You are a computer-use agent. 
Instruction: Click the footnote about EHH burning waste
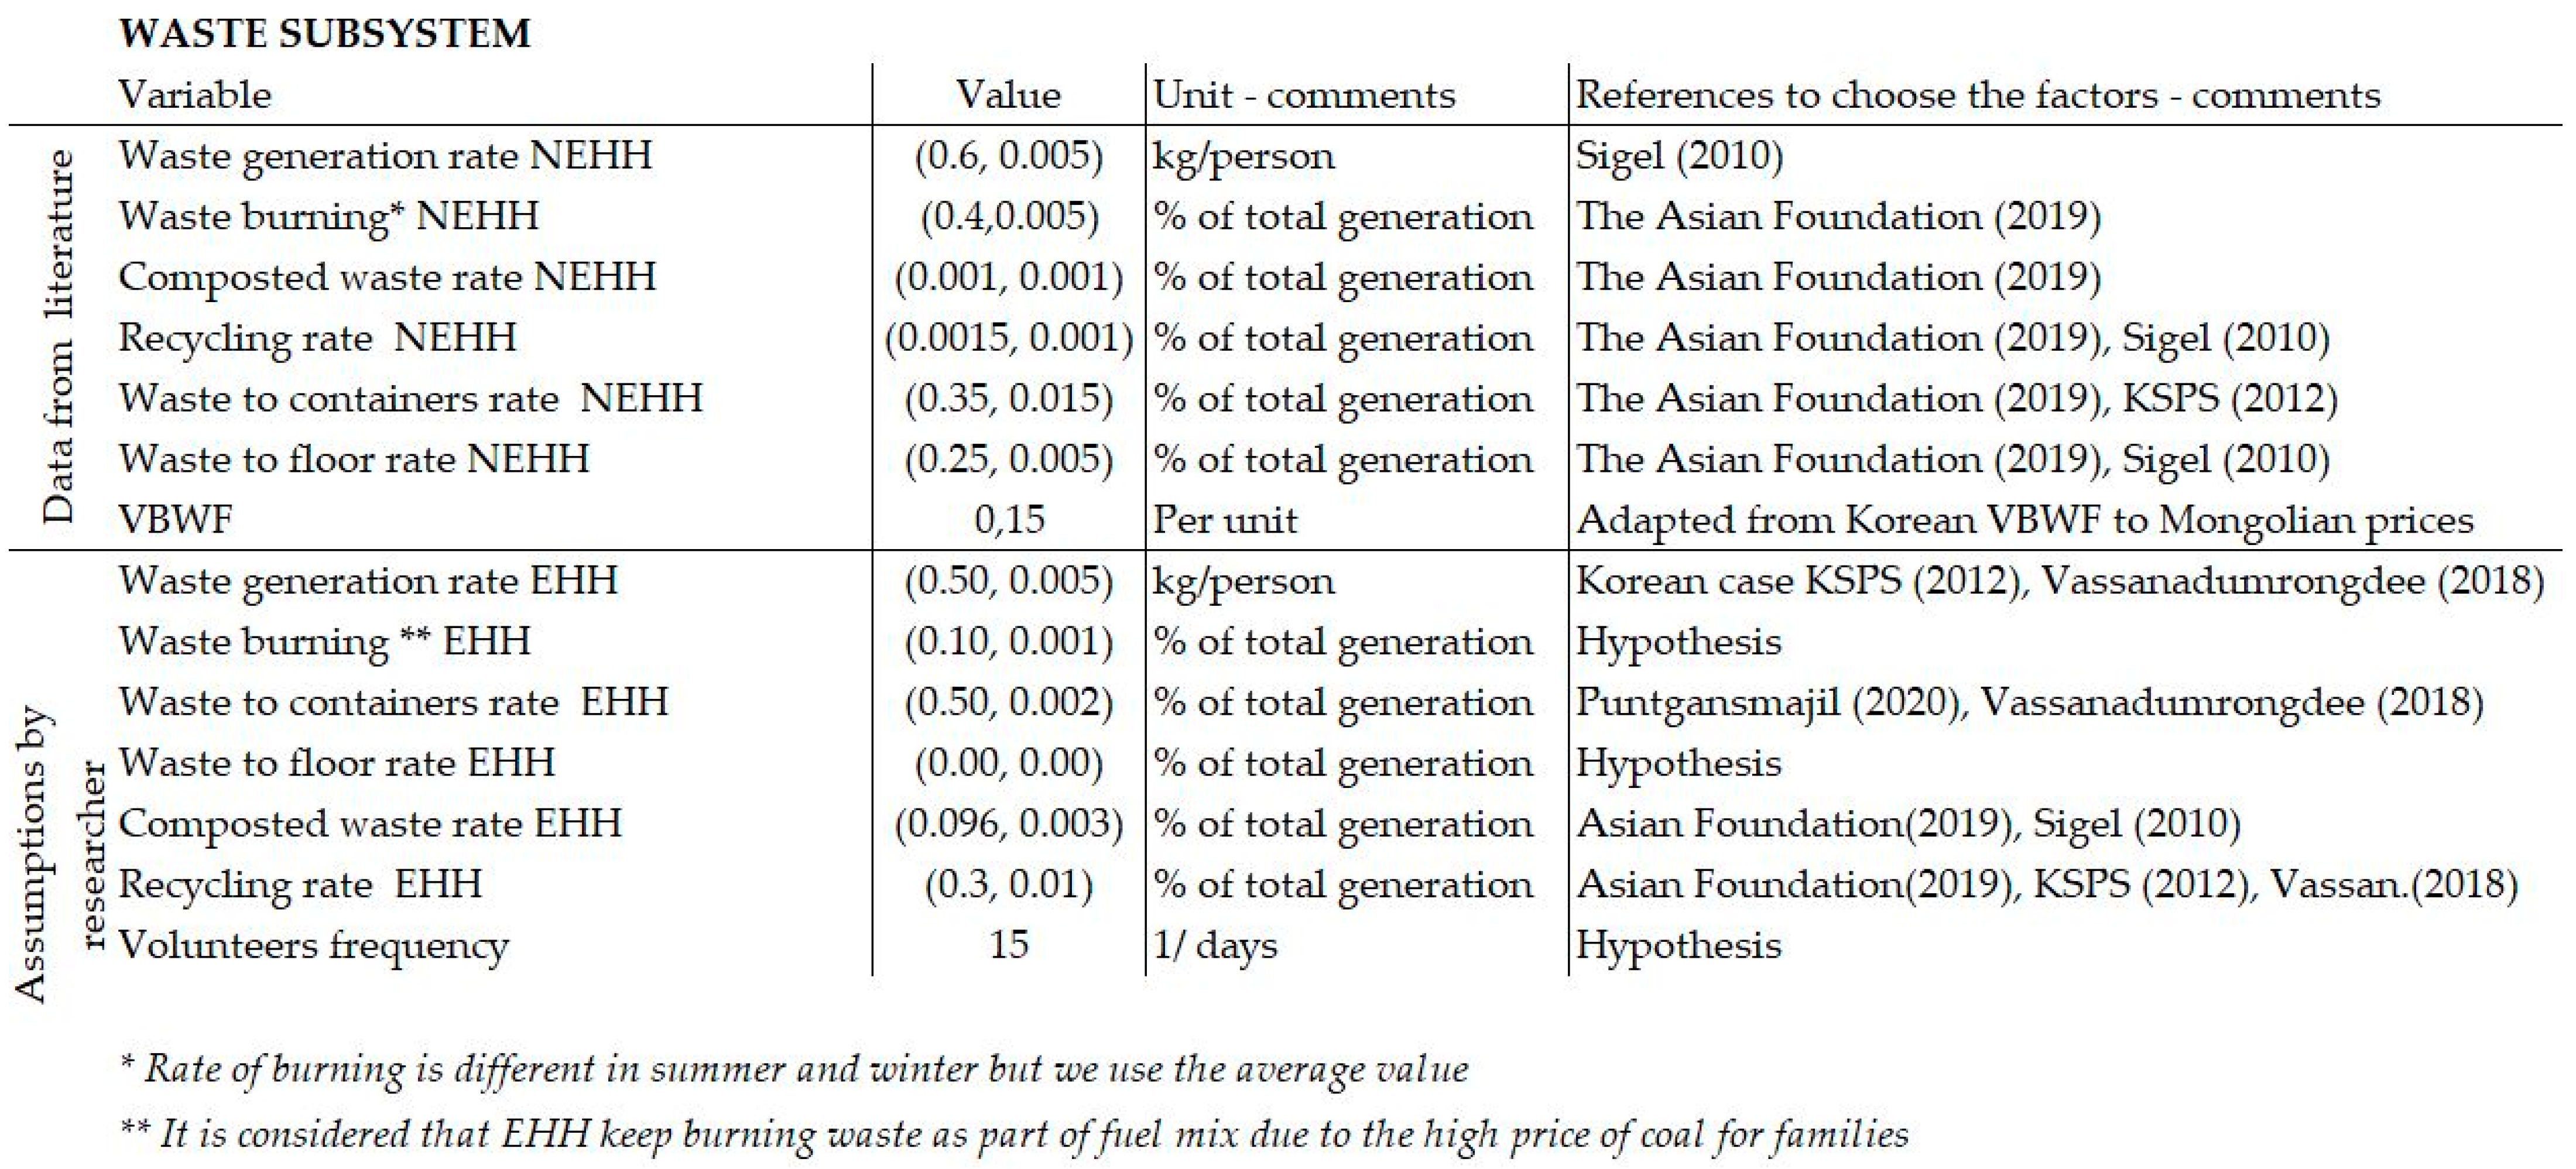point(1013,1134)
